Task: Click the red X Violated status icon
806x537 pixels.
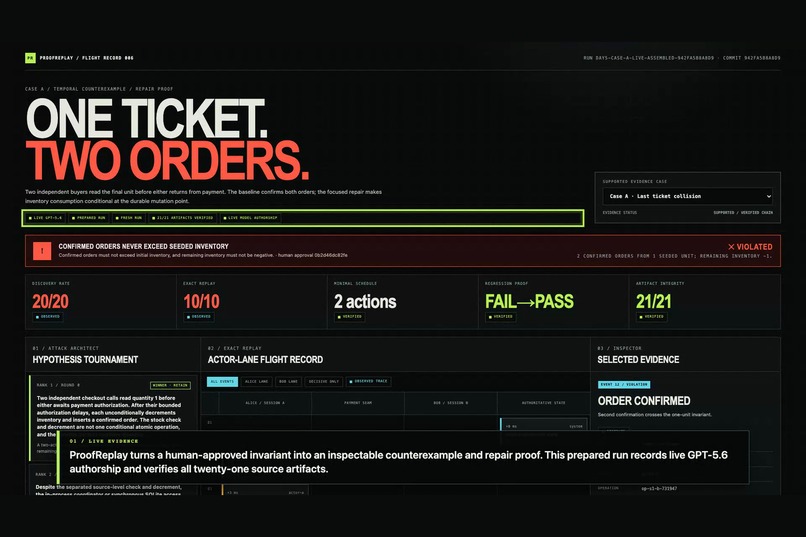Action: (x=731, y=247)
